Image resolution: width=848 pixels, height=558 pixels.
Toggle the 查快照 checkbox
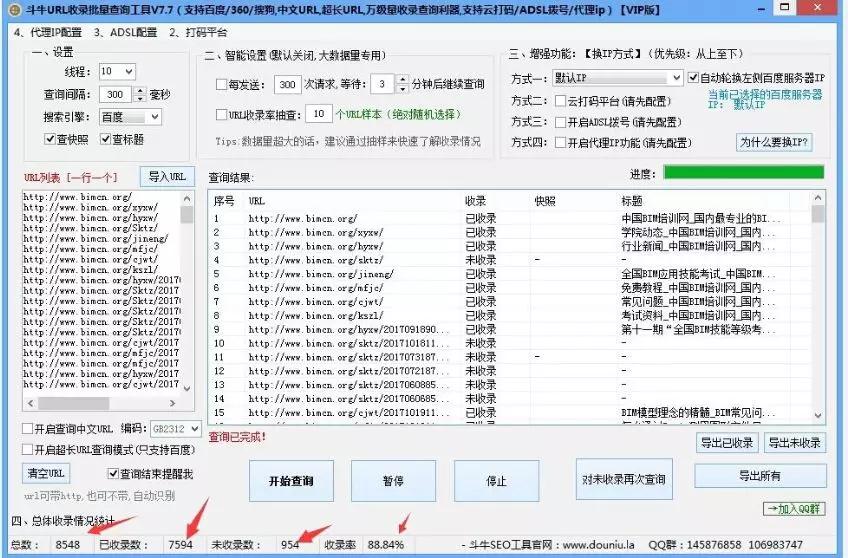[49, 139]
